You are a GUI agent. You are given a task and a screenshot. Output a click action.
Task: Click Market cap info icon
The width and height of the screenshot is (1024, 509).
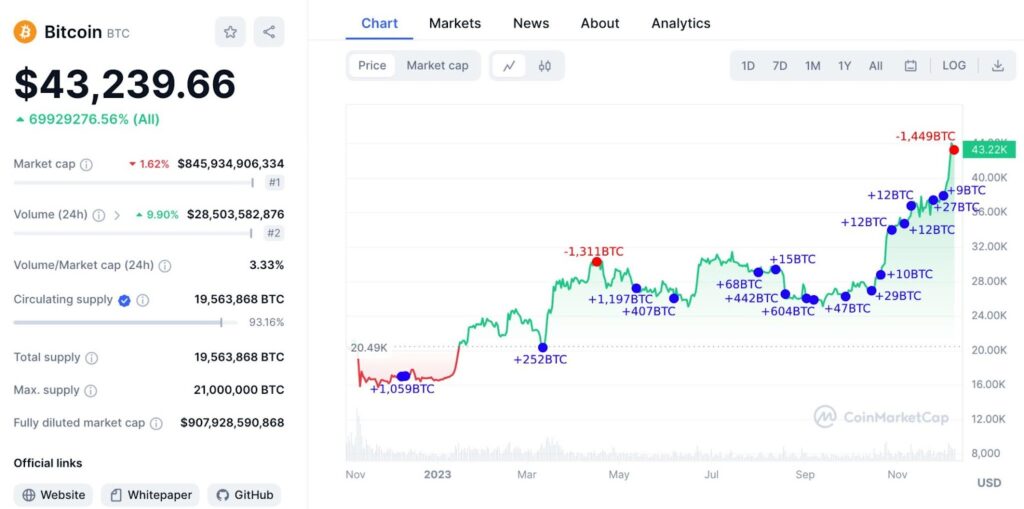(x=86, y=164)
